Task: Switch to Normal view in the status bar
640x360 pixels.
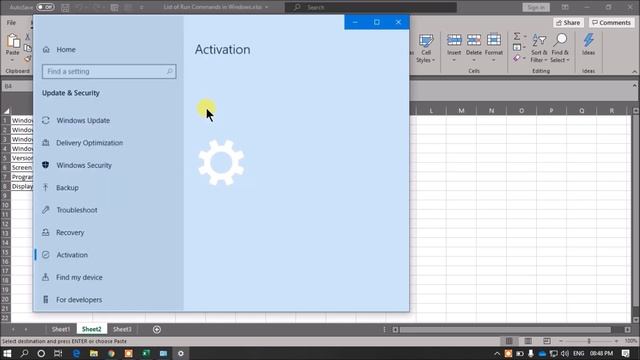Action: [509, 341]
